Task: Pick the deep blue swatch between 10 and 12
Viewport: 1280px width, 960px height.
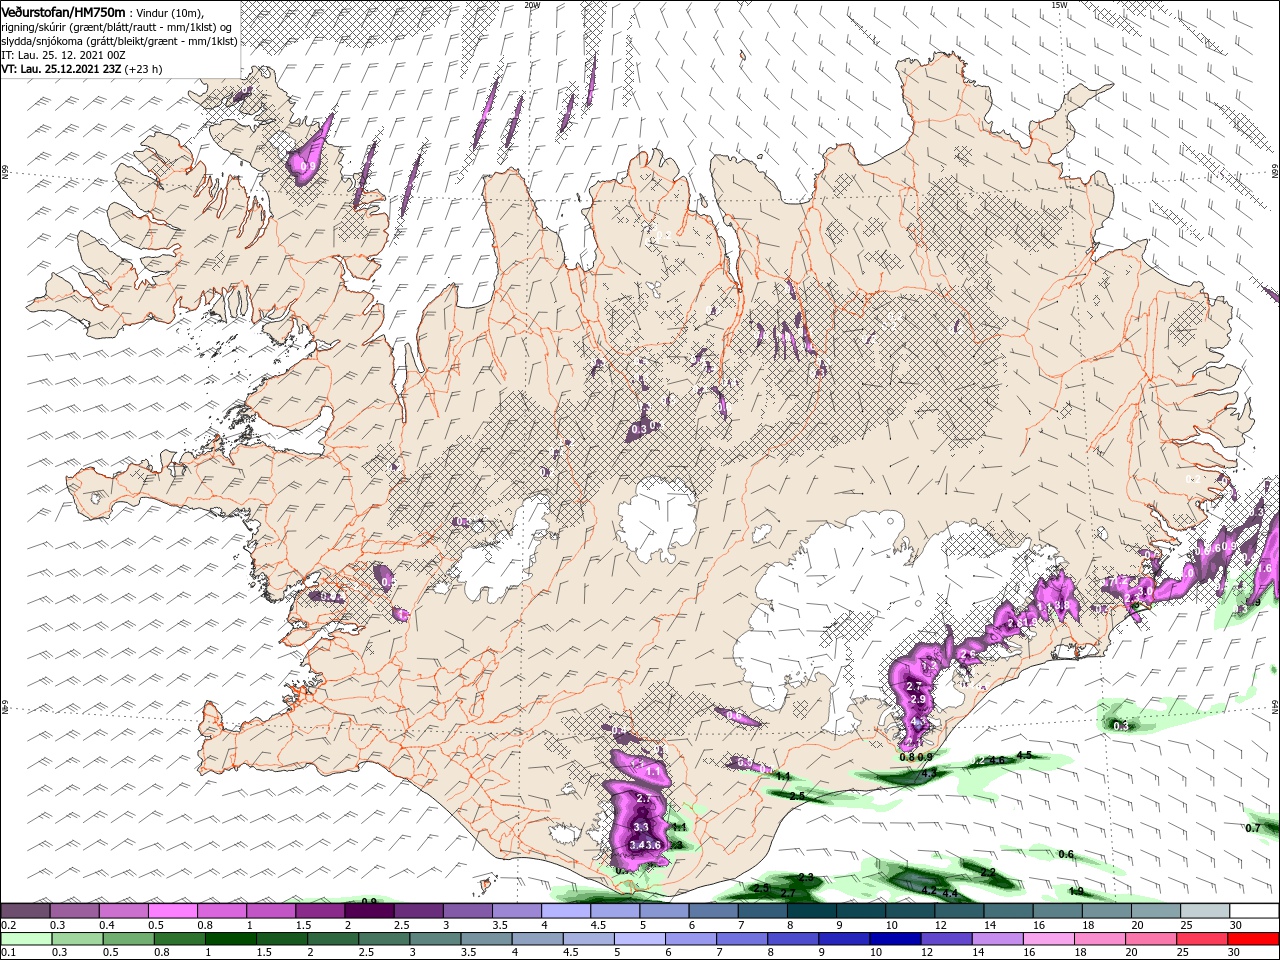Action: pos(895,939)
